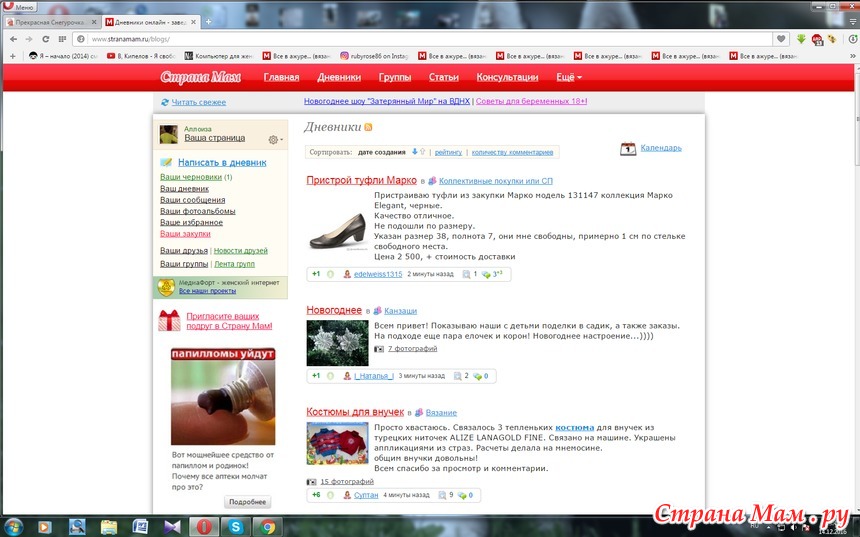
Task: Open Chrome from the taskbar
Action: point(268,527)
